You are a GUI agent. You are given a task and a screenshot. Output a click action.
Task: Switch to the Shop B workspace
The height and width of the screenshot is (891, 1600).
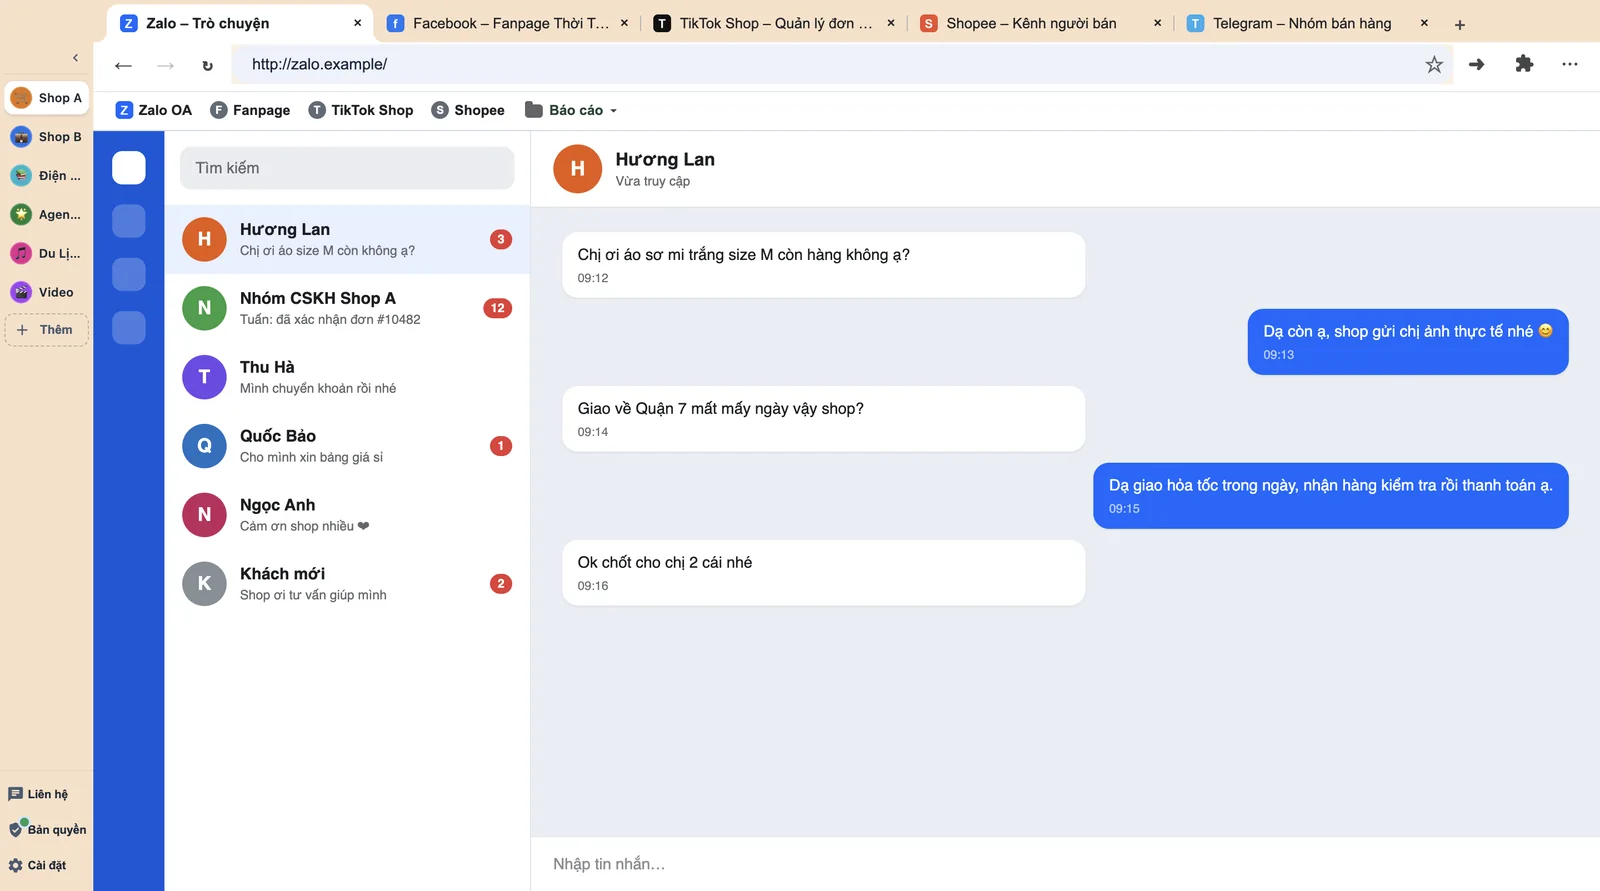click(47, 137)
